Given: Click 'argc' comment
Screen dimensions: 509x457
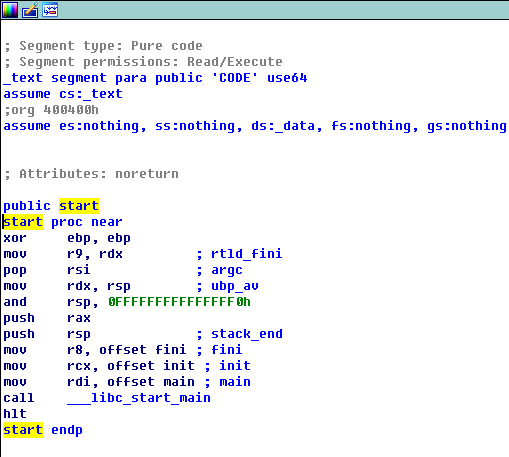Looking at the screenshot, I should tap(227, 270).
